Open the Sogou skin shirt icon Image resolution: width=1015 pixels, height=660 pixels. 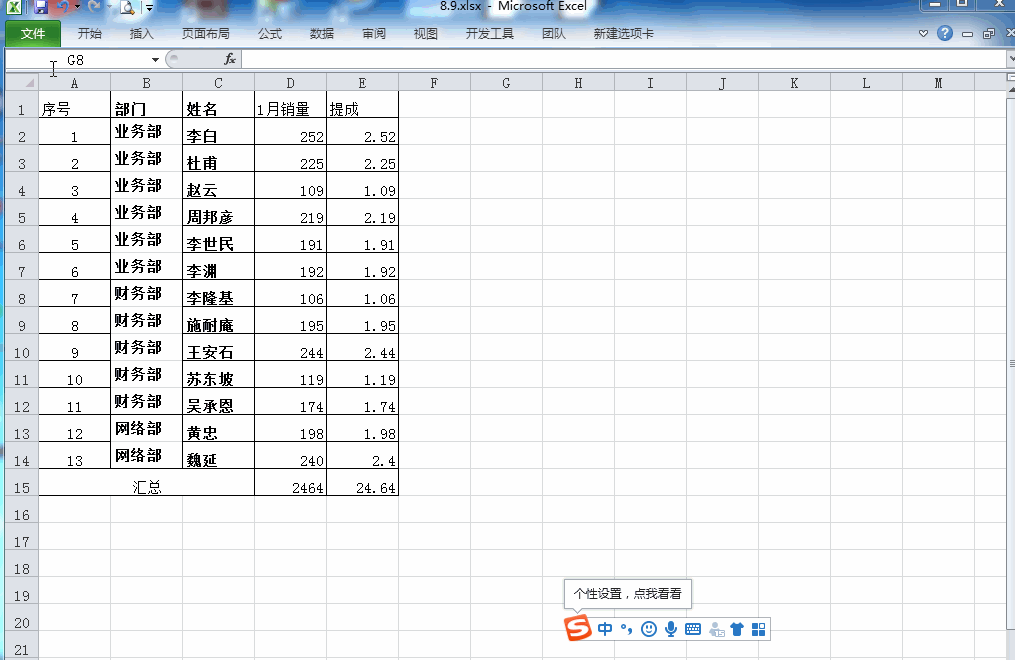[x=737, y=628]
